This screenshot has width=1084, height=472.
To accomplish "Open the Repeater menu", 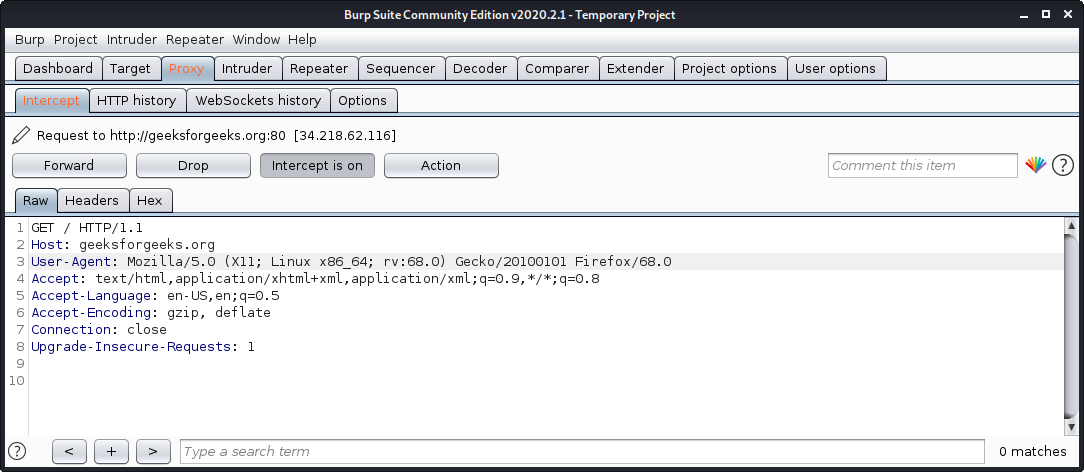I will click(x=195, y=39).
